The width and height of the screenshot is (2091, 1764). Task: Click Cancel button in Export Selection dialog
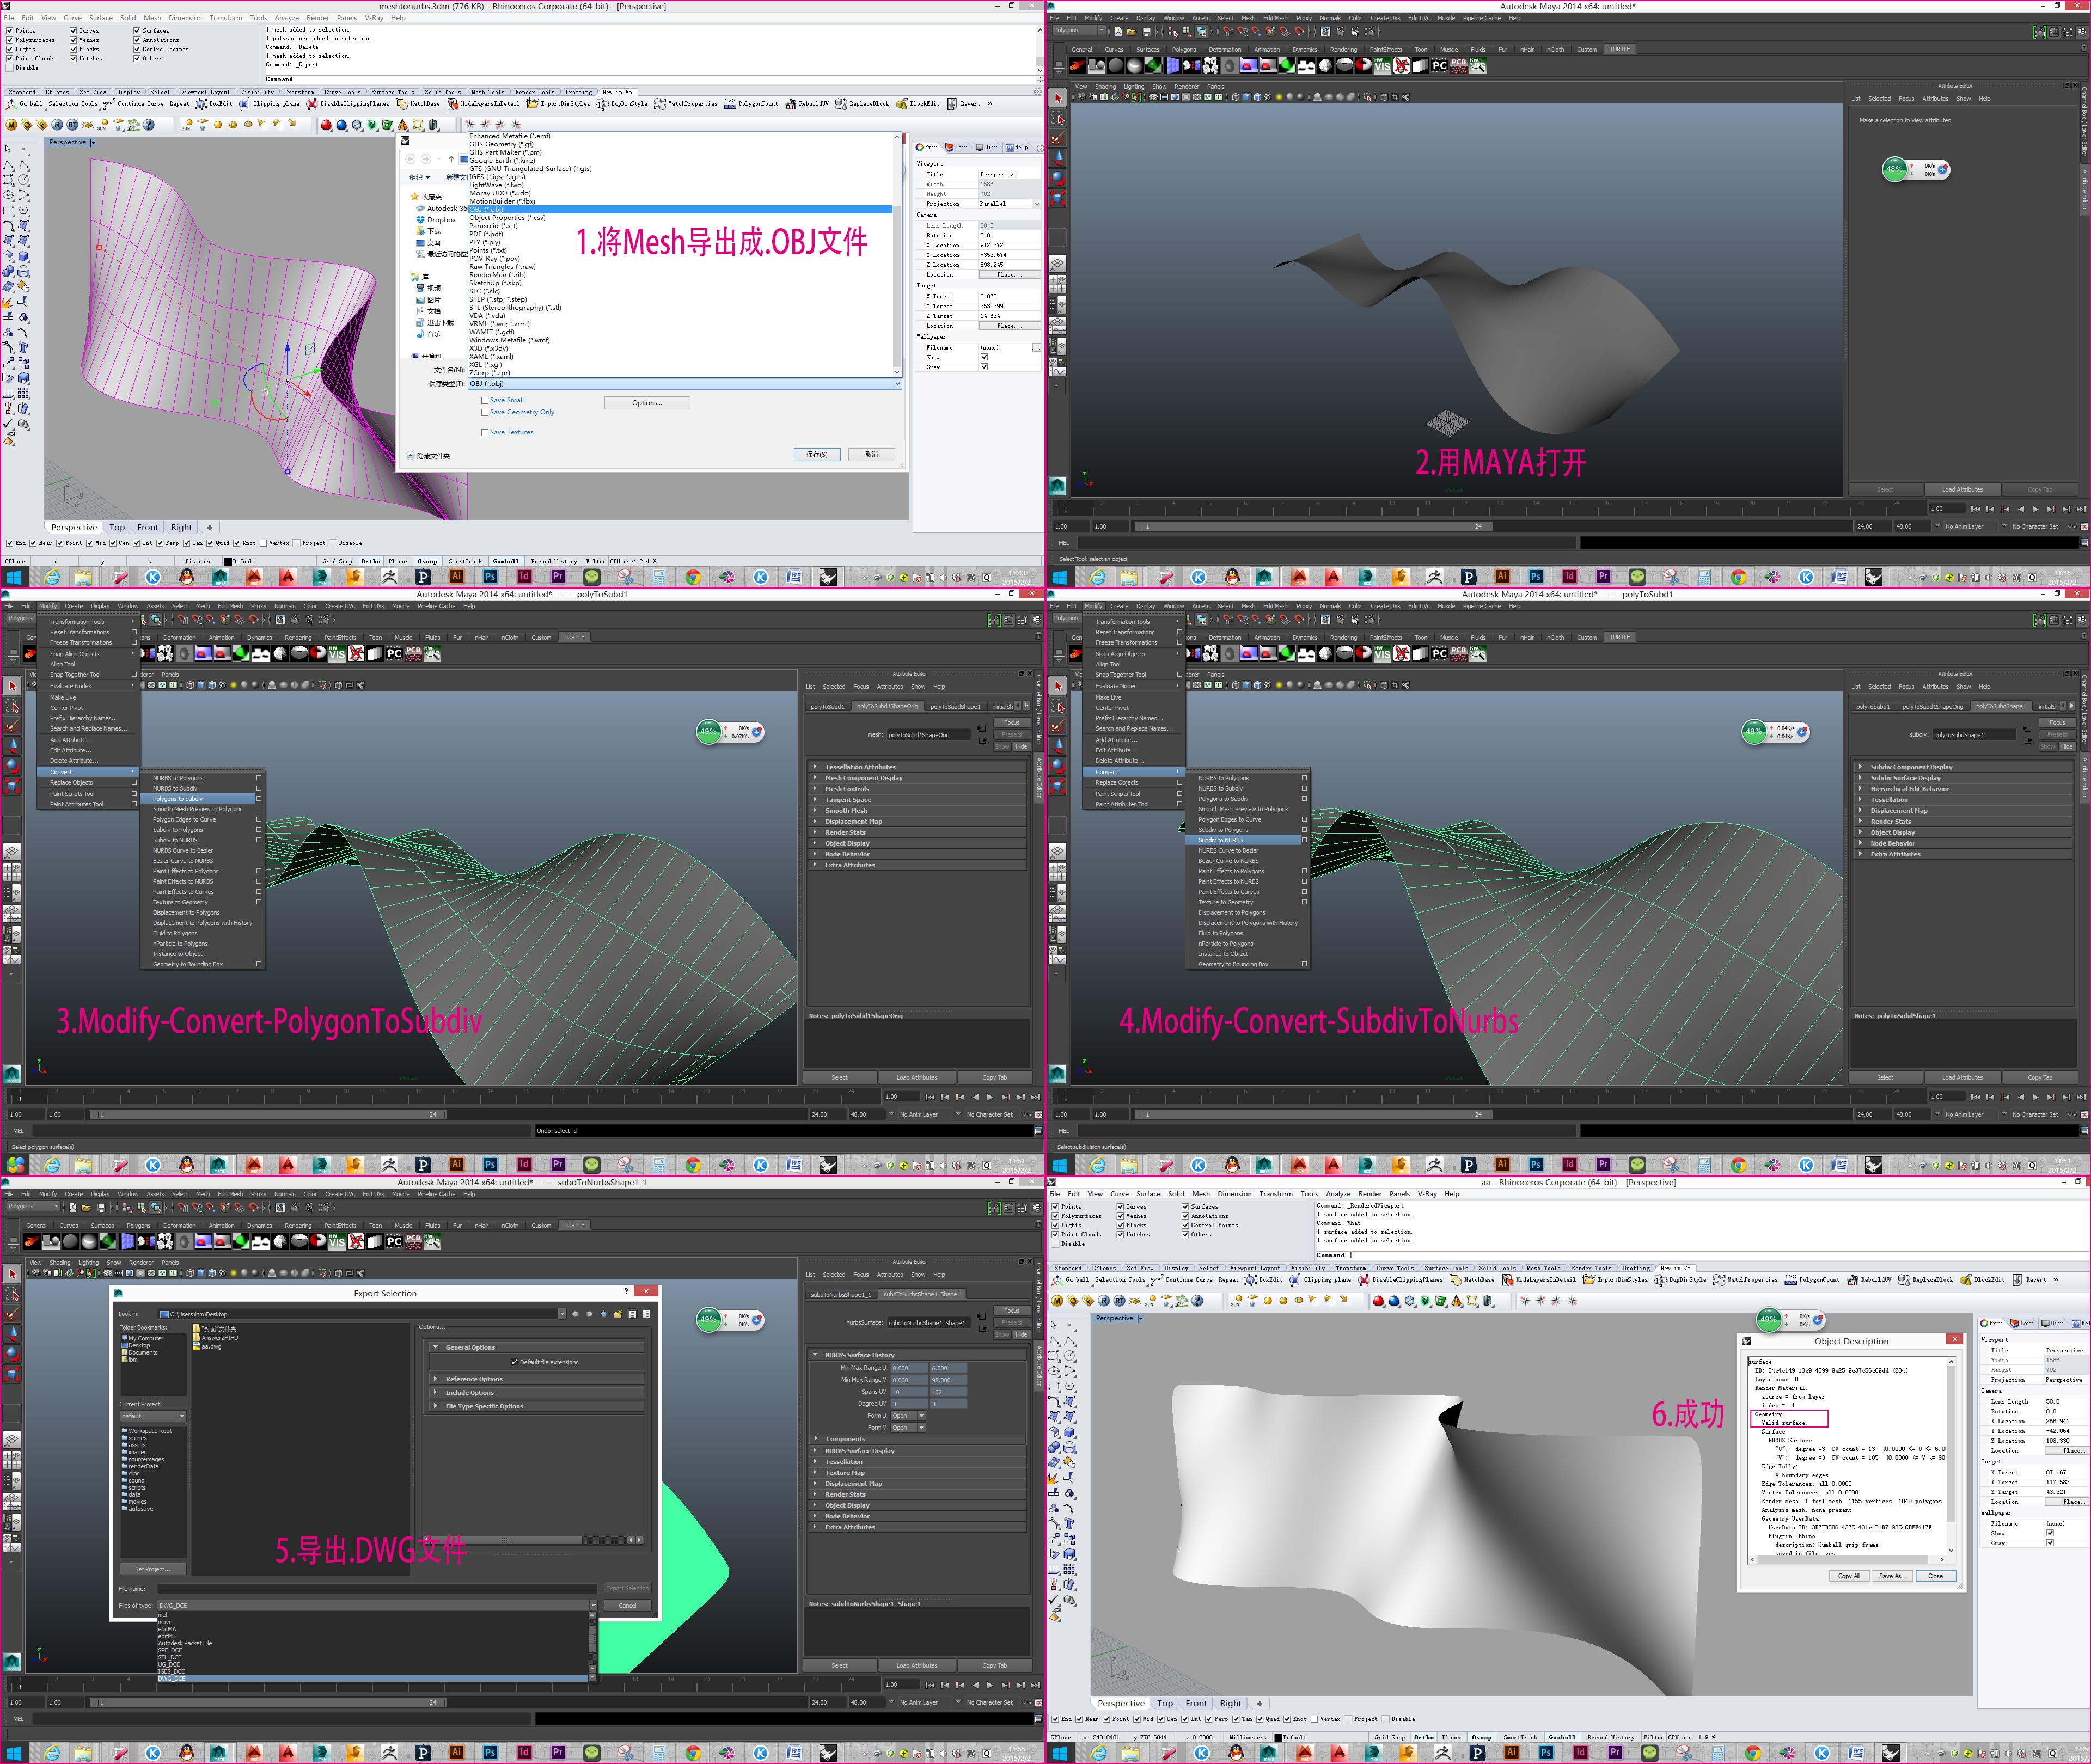(628, 1606)
